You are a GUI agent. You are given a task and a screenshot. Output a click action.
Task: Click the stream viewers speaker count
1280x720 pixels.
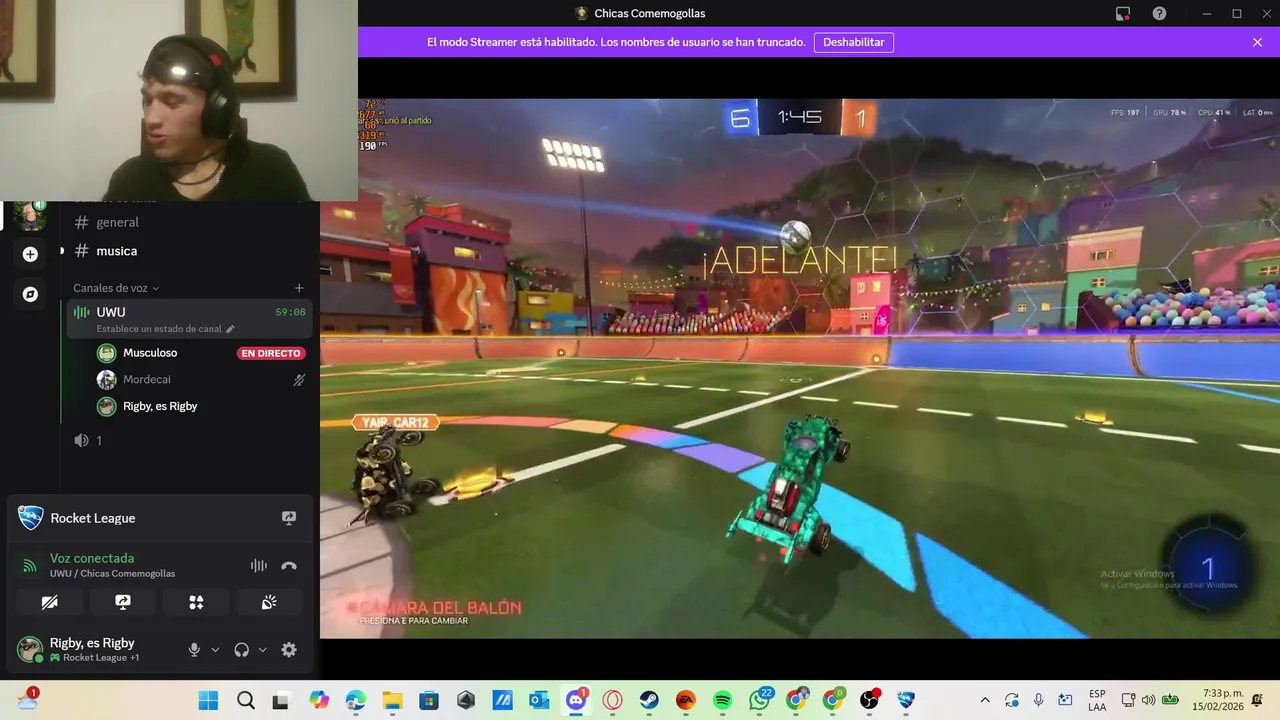pos(88,440)
